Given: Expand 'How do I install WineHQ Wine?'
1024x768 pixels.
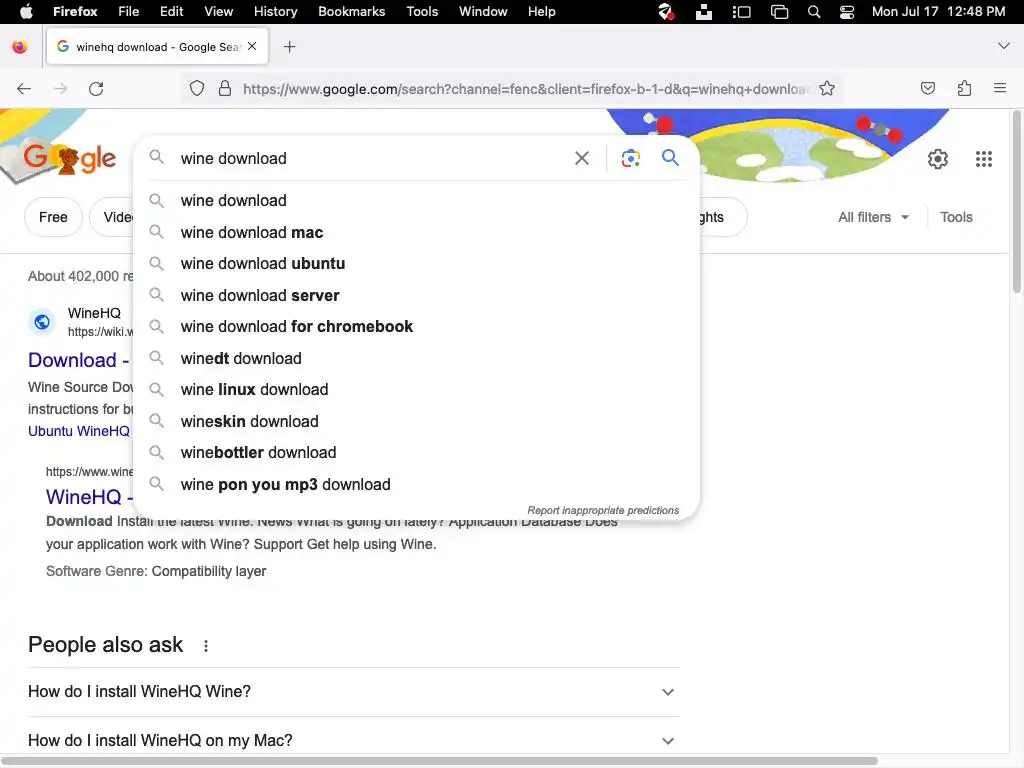Looking at the screenshot, I should pos(353,692).
